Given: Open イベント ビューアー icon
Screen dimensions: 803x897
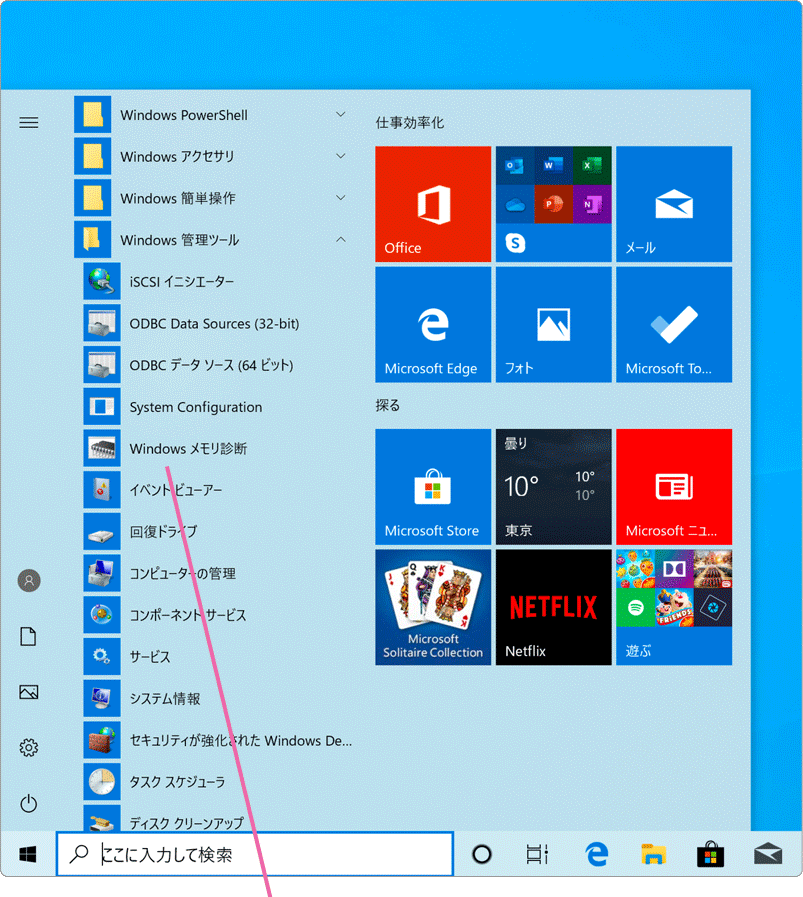Looking at the screenshot, I should [102, 490].
